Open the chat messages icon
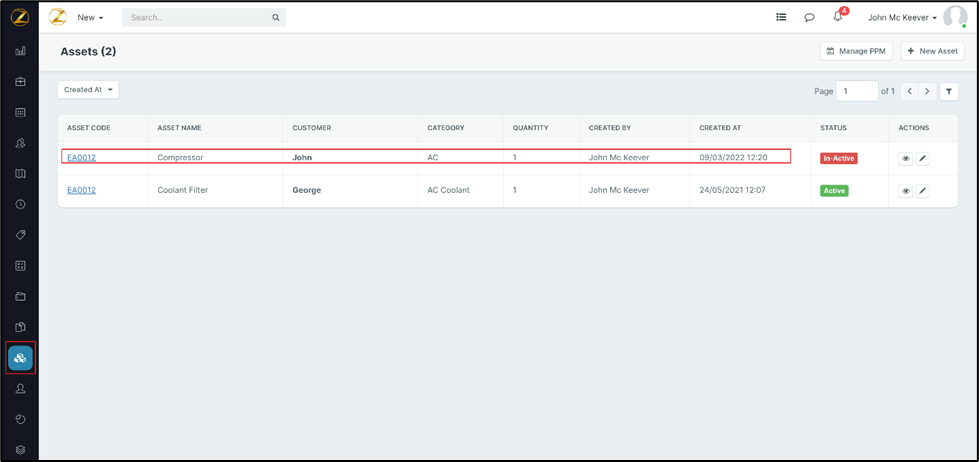Screen dimensions: 979x462 coord(809,17)
